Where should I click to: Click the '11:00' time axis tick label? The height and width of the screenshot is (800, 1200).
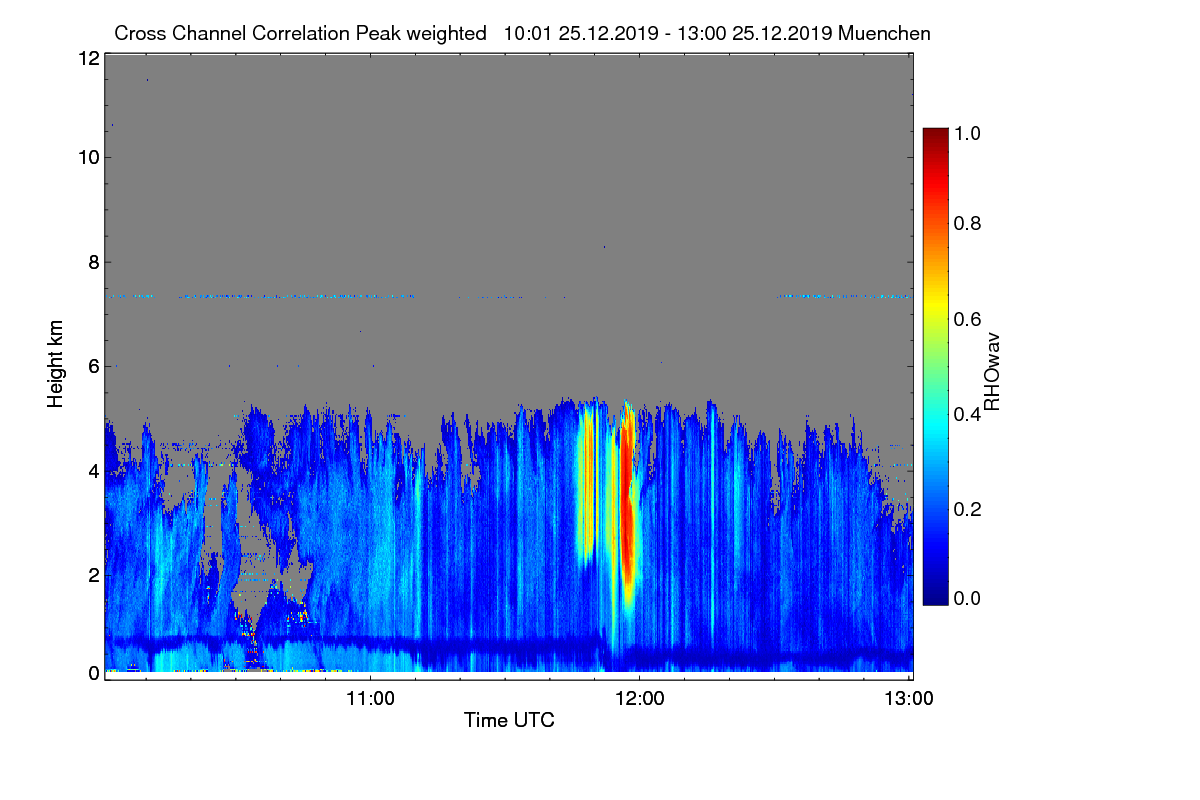pos(370,698)
